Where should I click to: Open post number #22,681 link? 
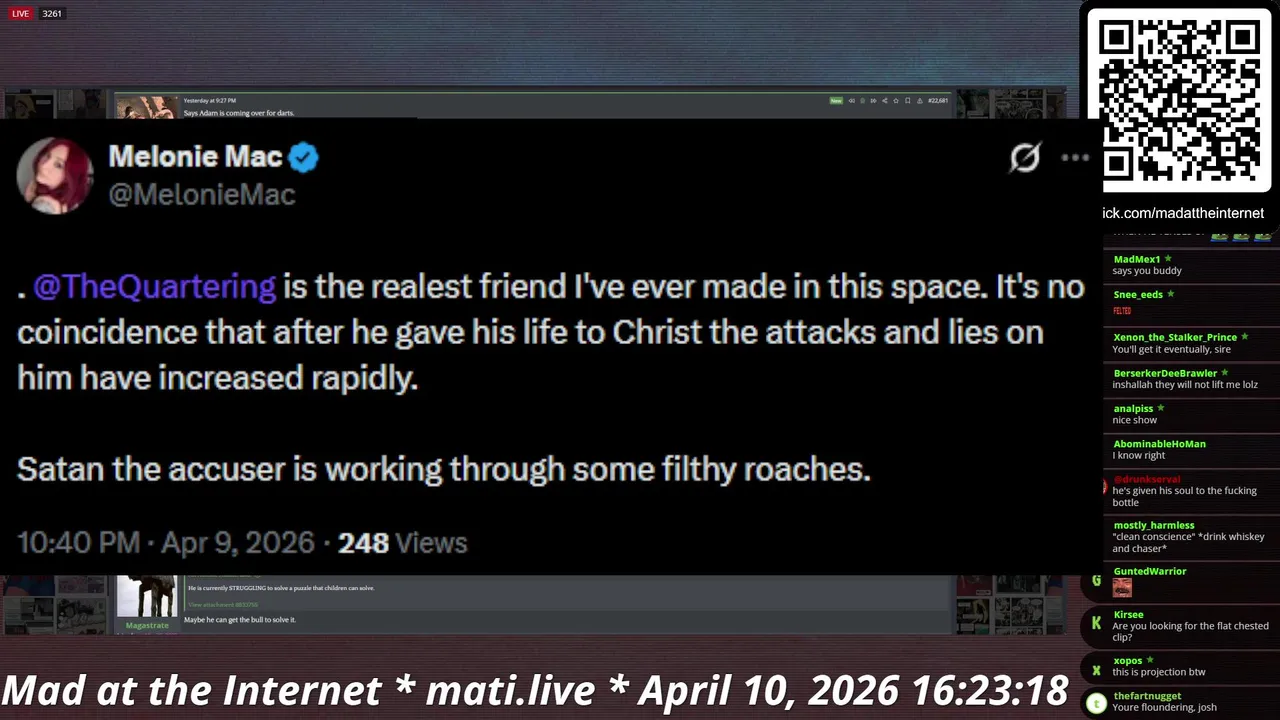(x=937, y=101)
